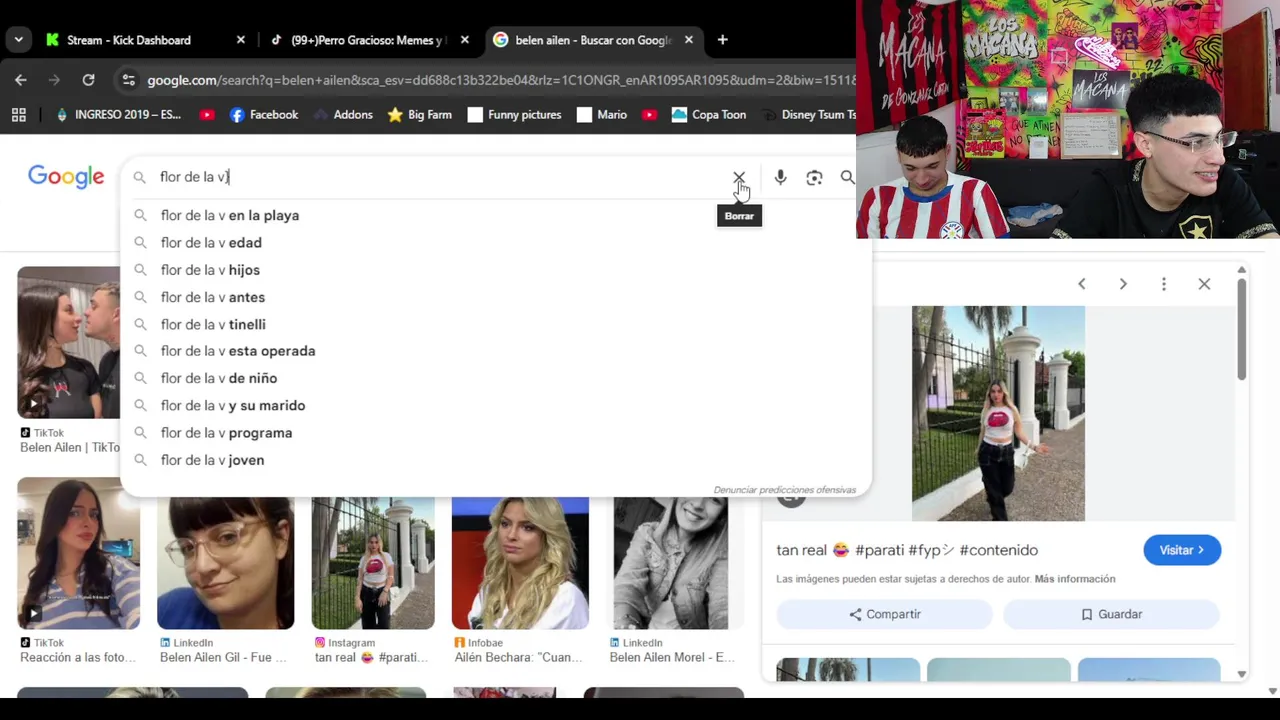Choose suggestion flor de la v de niño
Image resolution: width=1280 pixels, height=720 pixels.
click(x=495, y=378)
